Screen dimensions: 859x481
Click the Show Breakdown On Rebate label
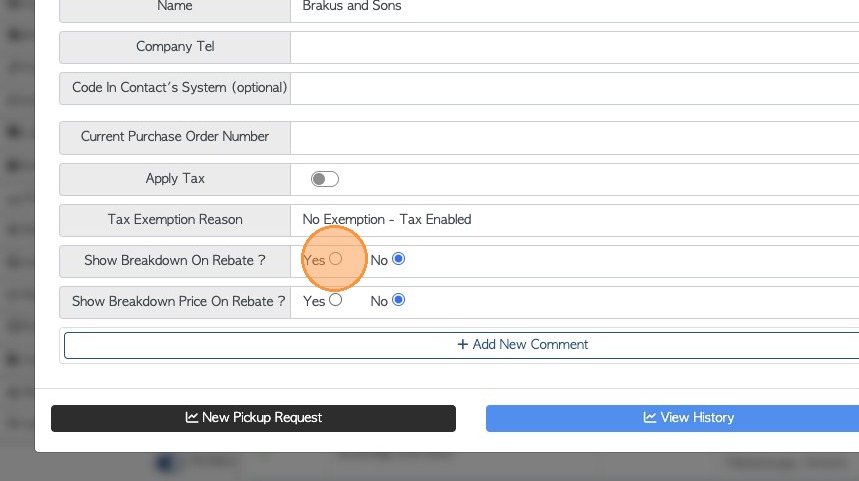click(175, 260)
